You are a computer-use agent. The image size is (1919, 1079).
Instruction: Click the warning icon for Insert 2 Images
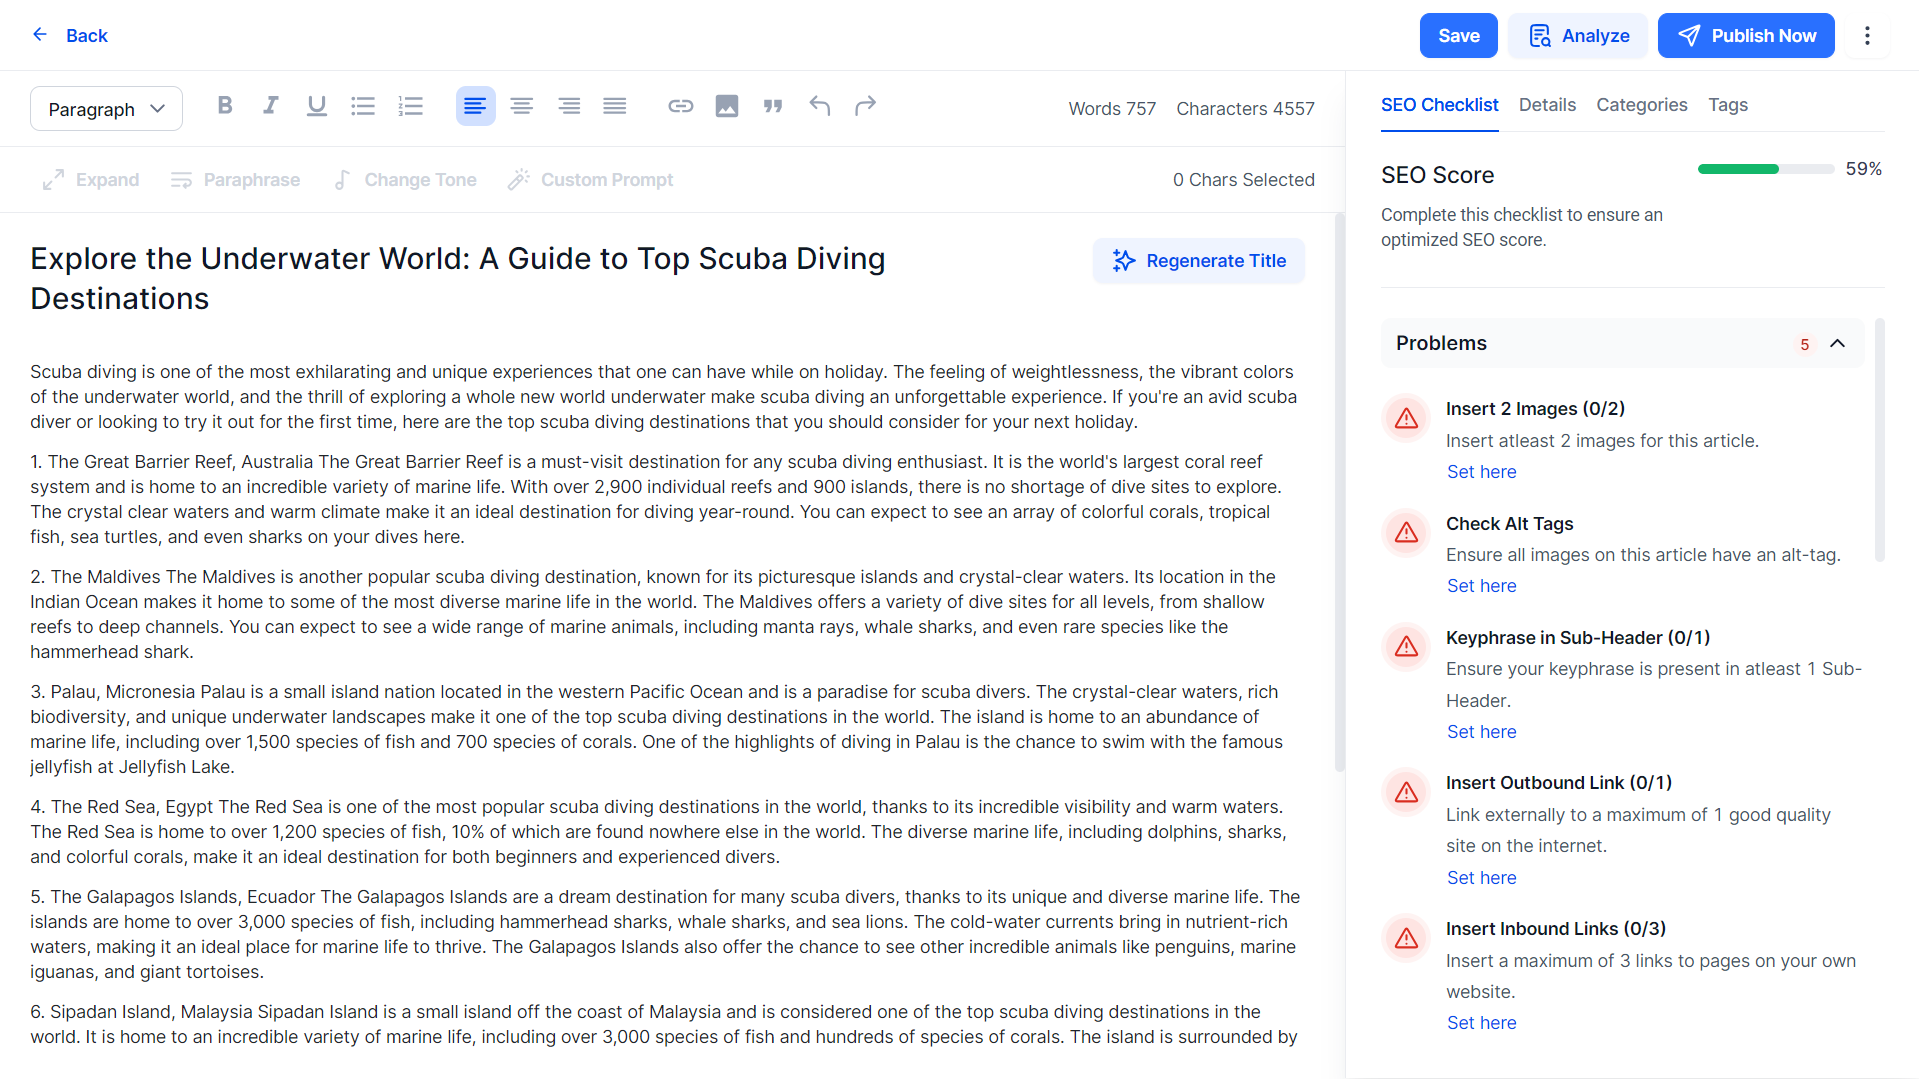click(1406, 418)
